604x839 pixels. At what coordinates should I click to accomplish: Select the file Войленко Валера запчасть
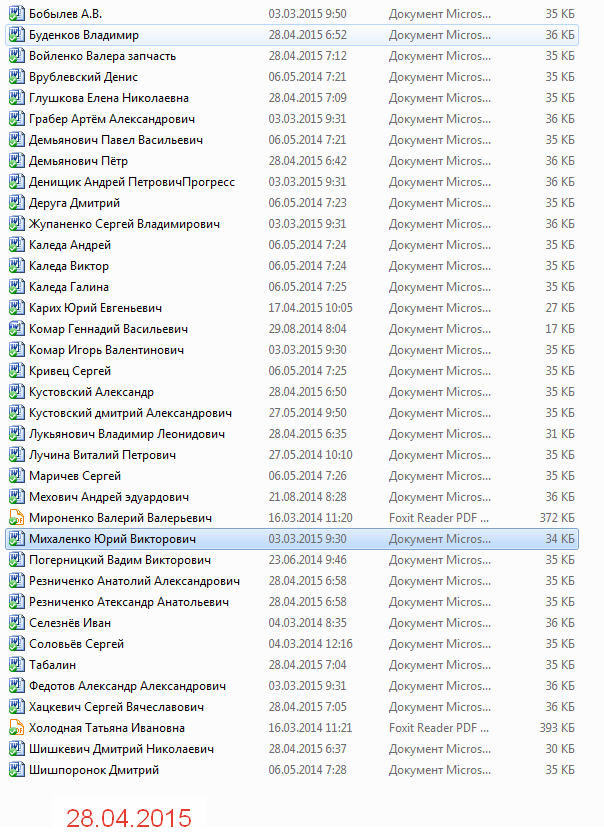[102, 56]
